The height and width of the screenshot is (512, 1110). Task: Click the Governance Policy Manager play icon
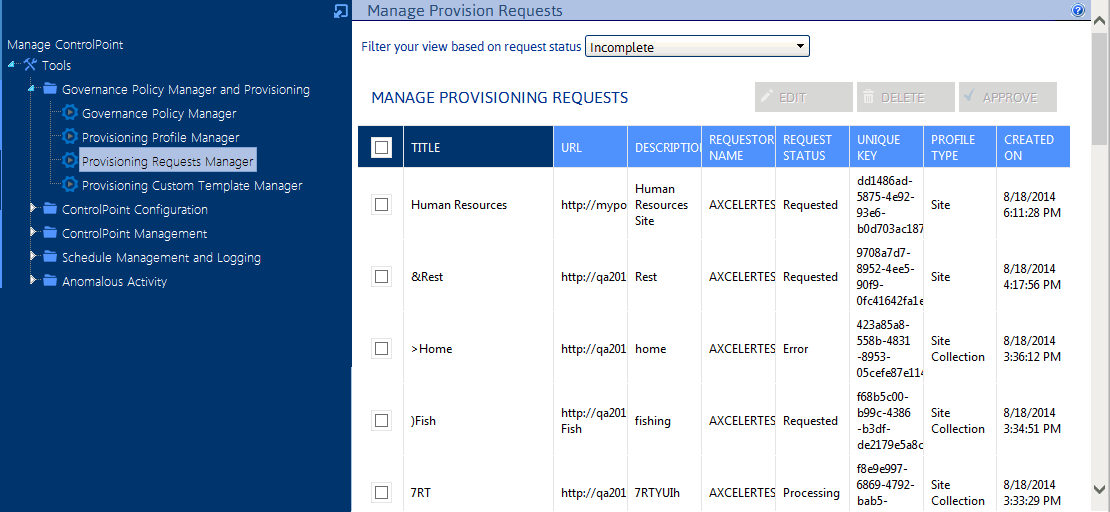70,113
